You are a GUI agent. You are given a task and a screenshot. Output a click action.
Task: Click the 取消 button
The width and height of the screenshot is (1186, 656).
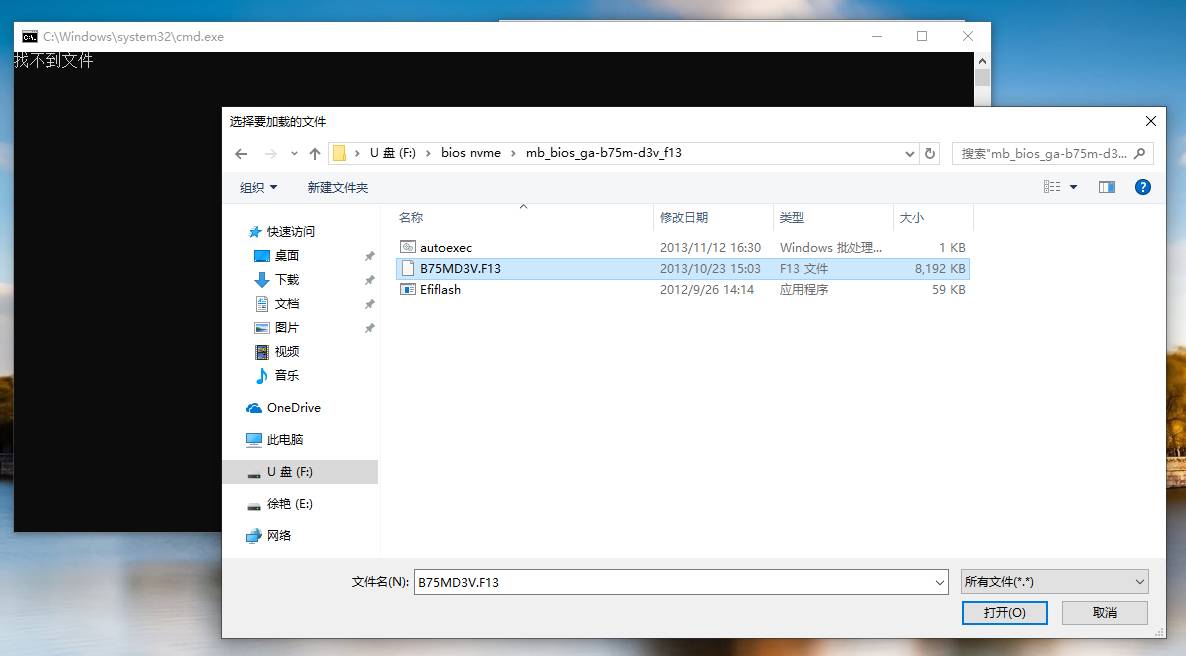pyautogui.click(x=1104, y=613)
